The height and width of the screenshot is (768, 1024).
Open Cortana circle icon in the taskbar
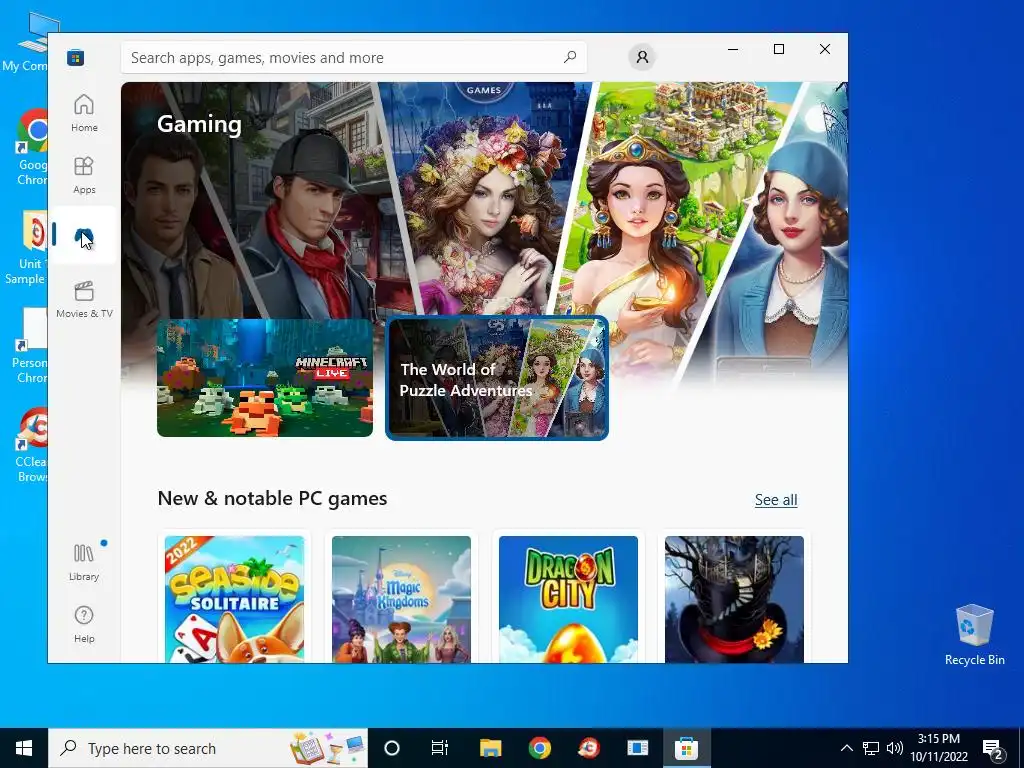pyautogui.click(x=392, y=748)
